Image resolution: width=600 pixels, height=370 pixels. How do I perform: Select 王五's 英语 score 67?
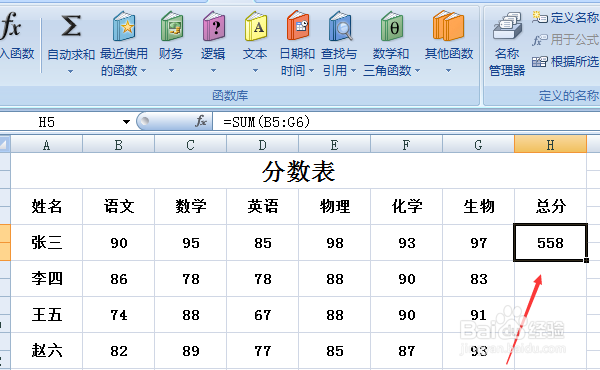(262, 315)
